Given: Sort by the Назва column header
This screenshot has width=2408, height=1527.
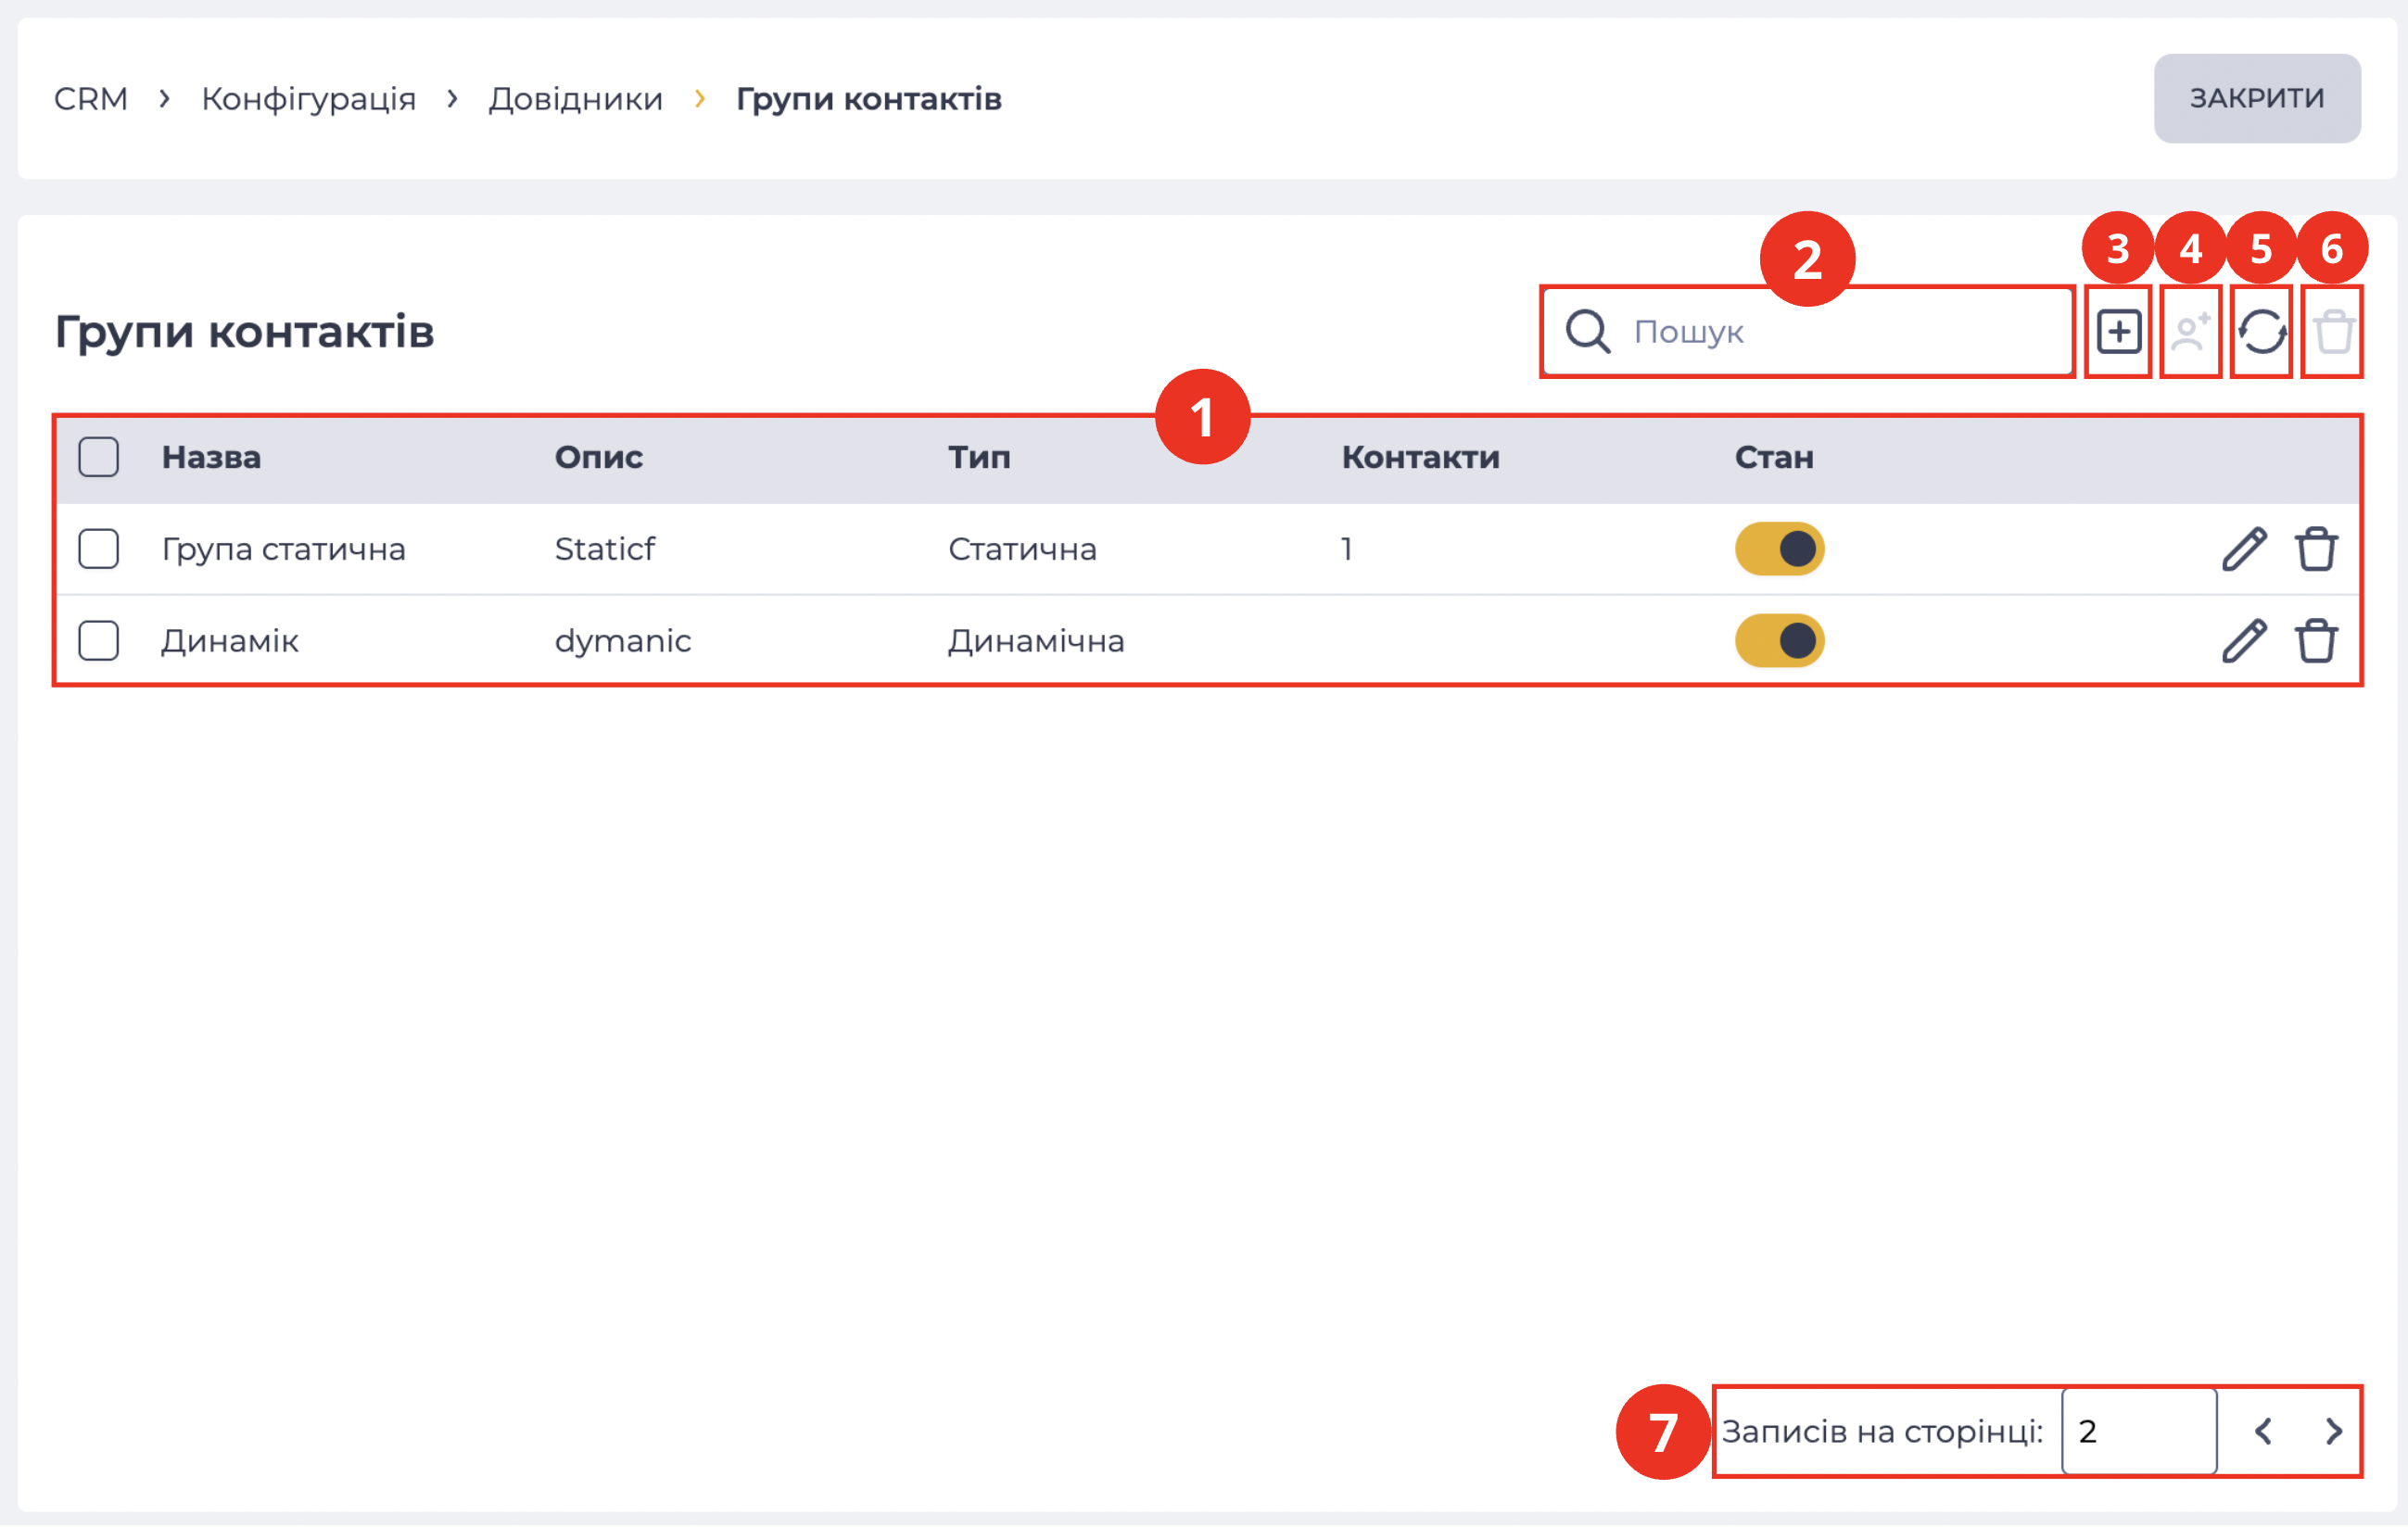Looking at the screenshot, I should tap(211, 457).
